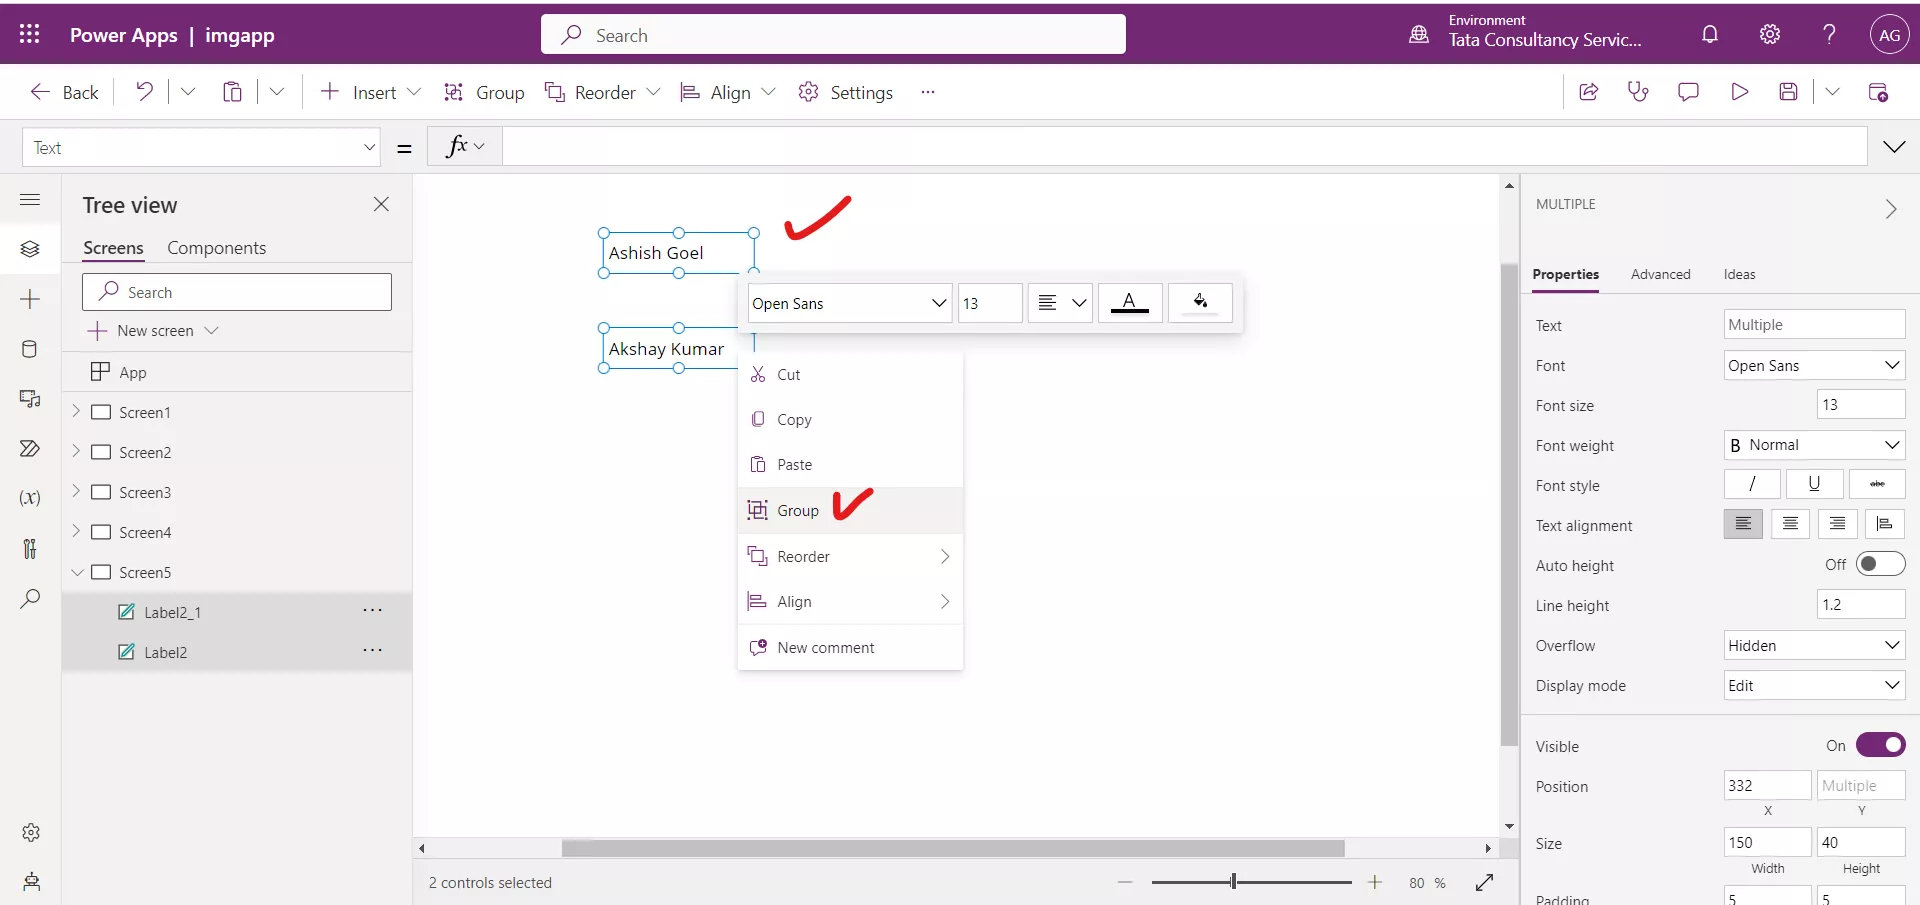Preview the app using the Play icon

click(x=1739, y=92)
